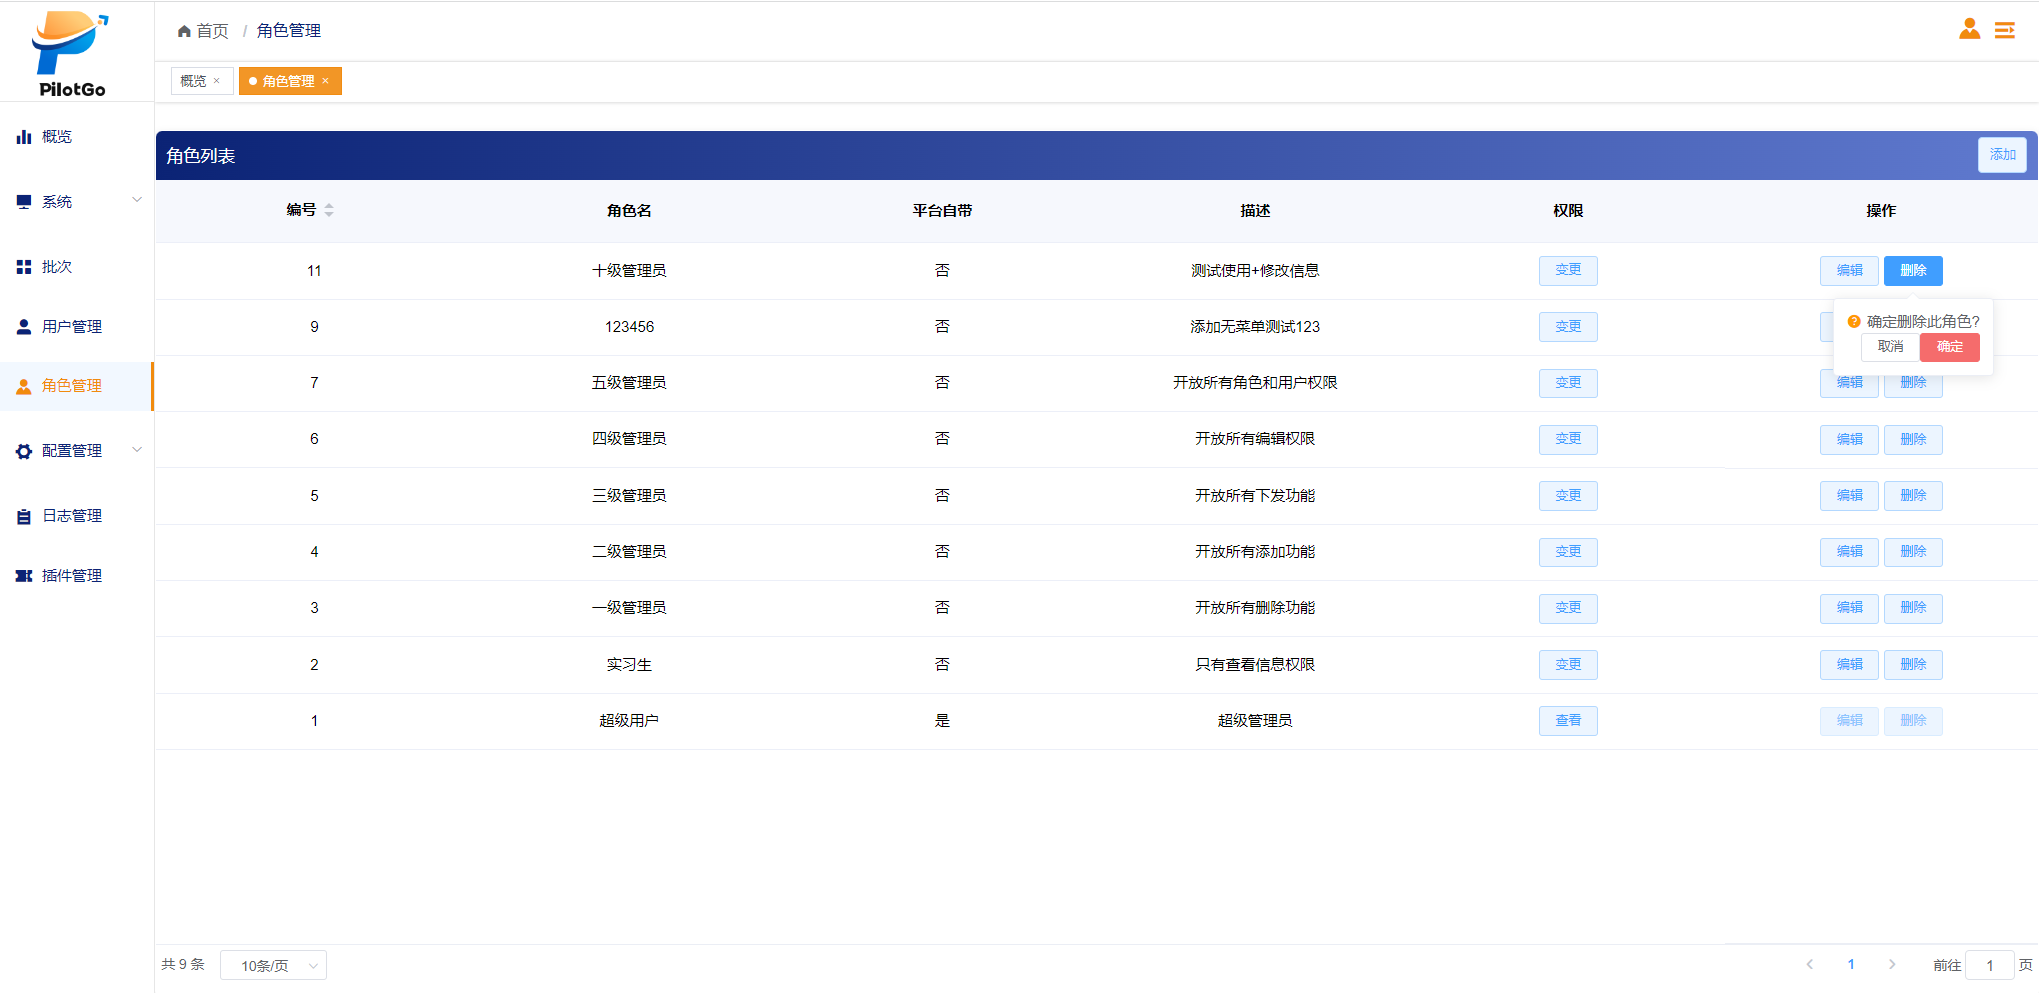This screenshot has height=993, width=2039.
Task: Cancel the delete role confirmation
Action: tap(1890, 347)
